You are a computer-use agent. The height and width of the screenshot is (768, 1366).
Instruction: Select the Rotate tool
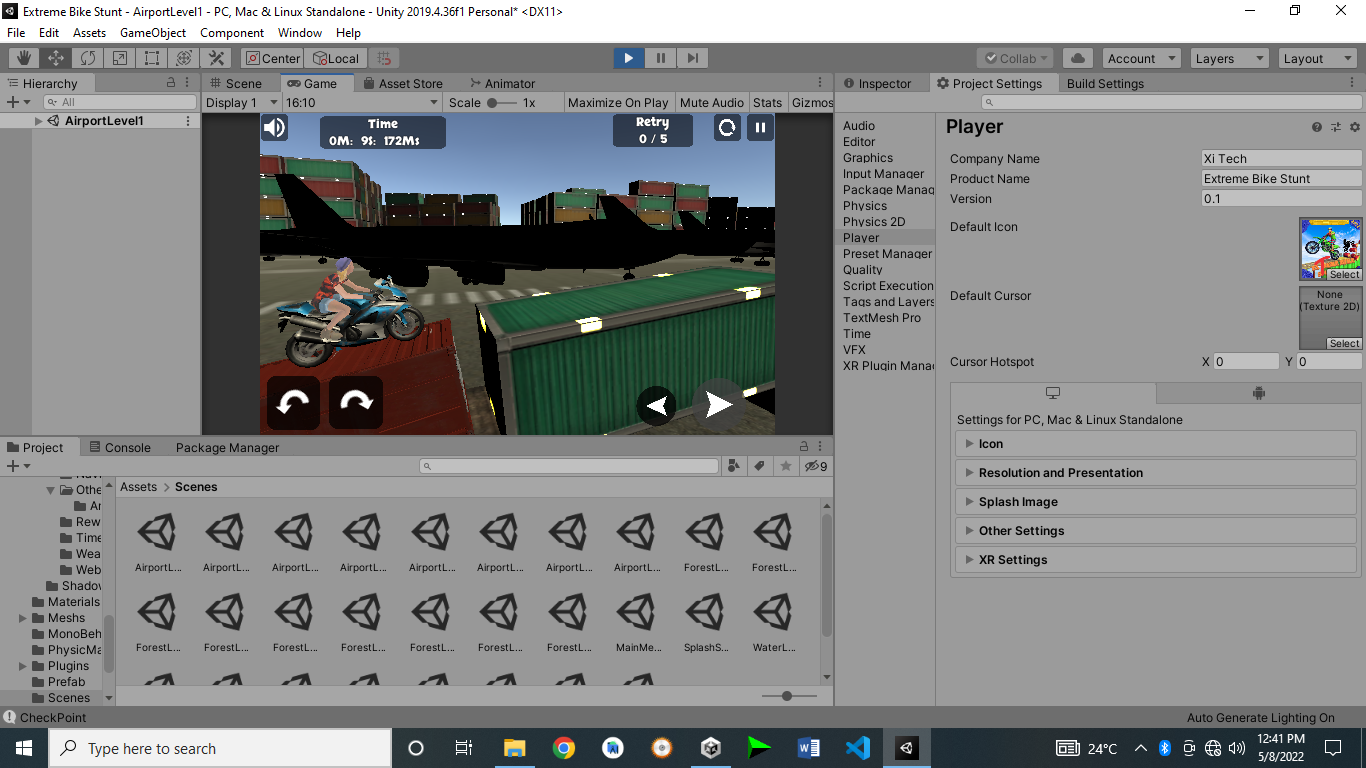(x=88, y=57)
